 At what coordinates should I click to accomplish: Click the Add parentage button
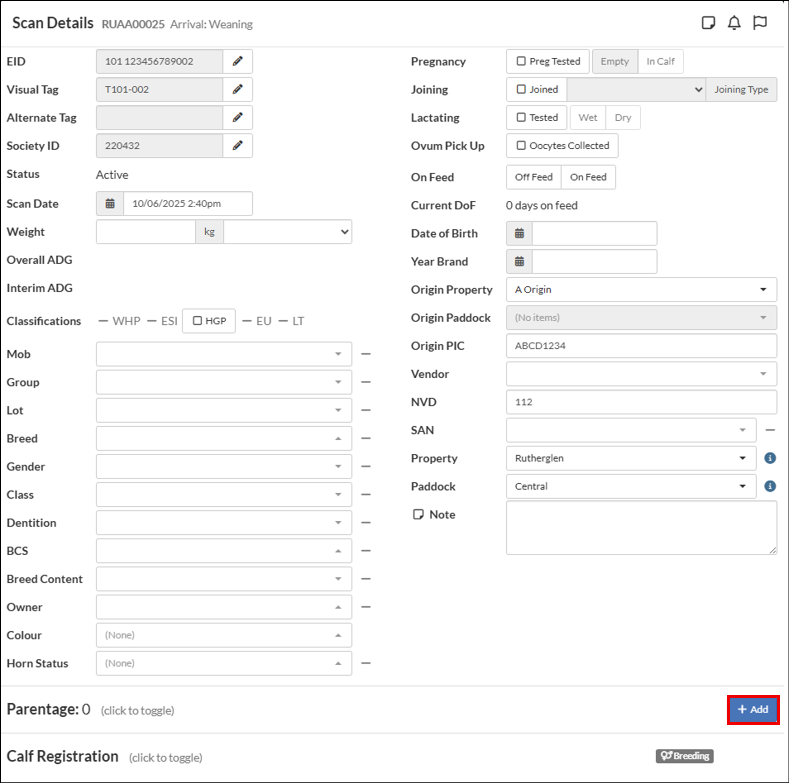pos(753,709)
